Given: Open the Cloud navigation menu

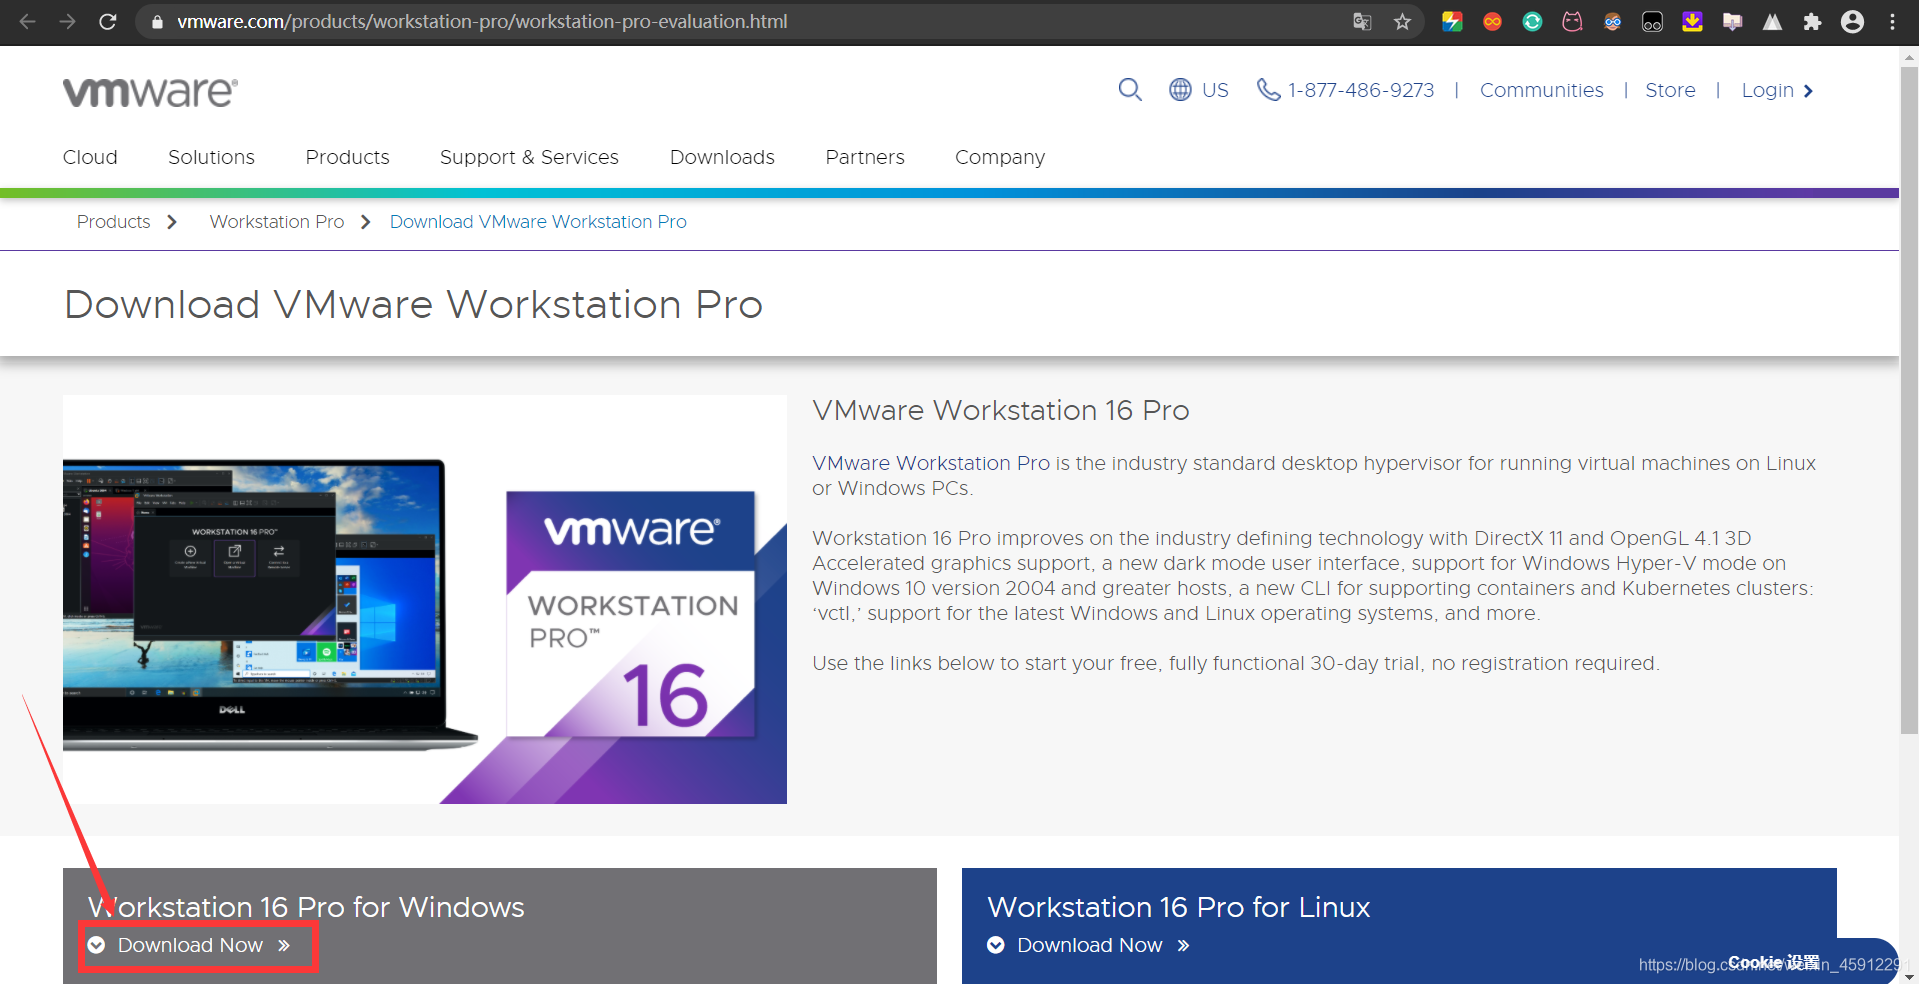Looking at the screenshot, I should (x=90, y=157).
